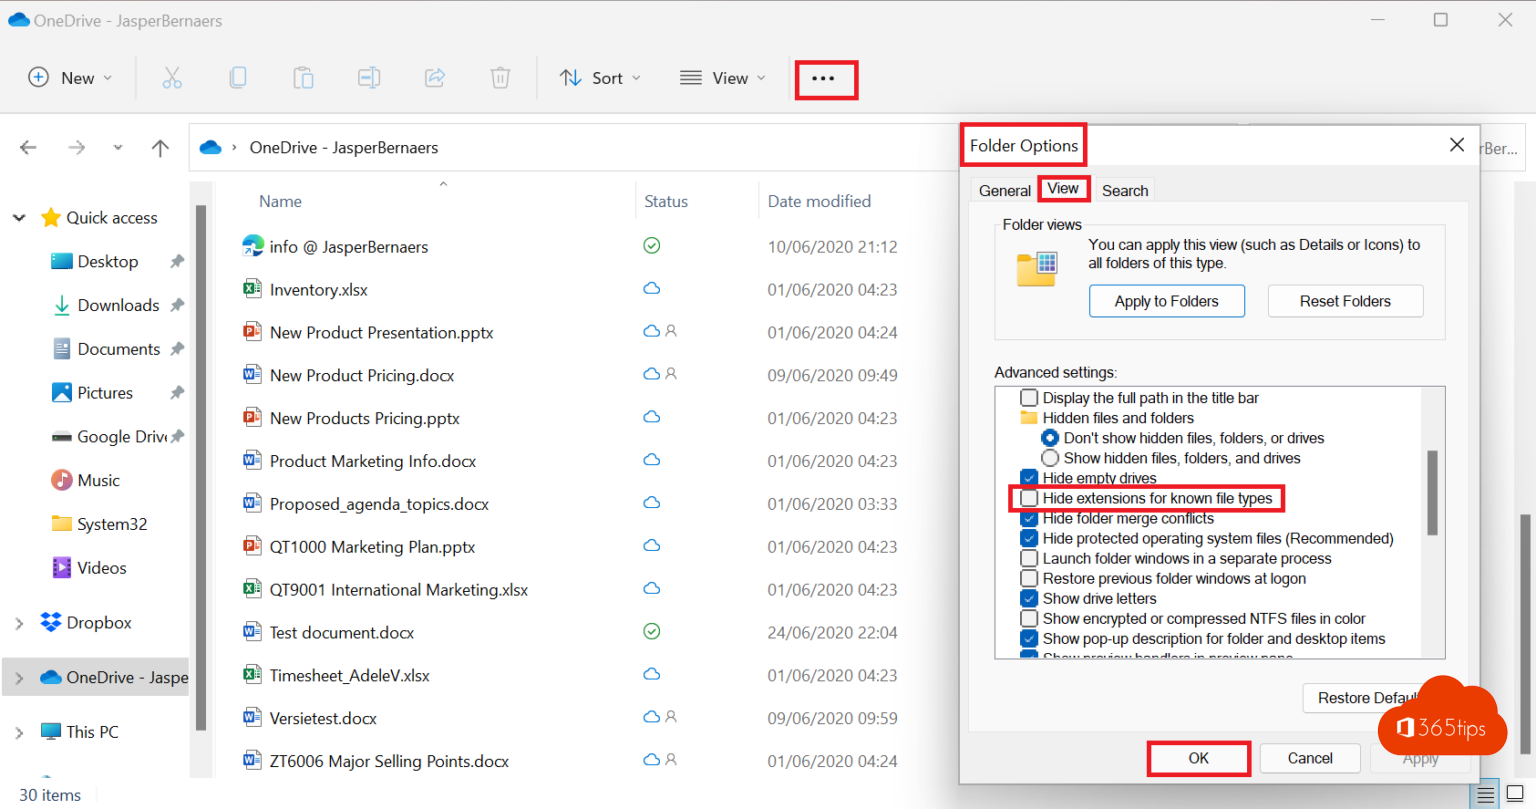
Task: Select the Copy icon in the toolbar
Action: pyautogui.click(x=238, y=77)
